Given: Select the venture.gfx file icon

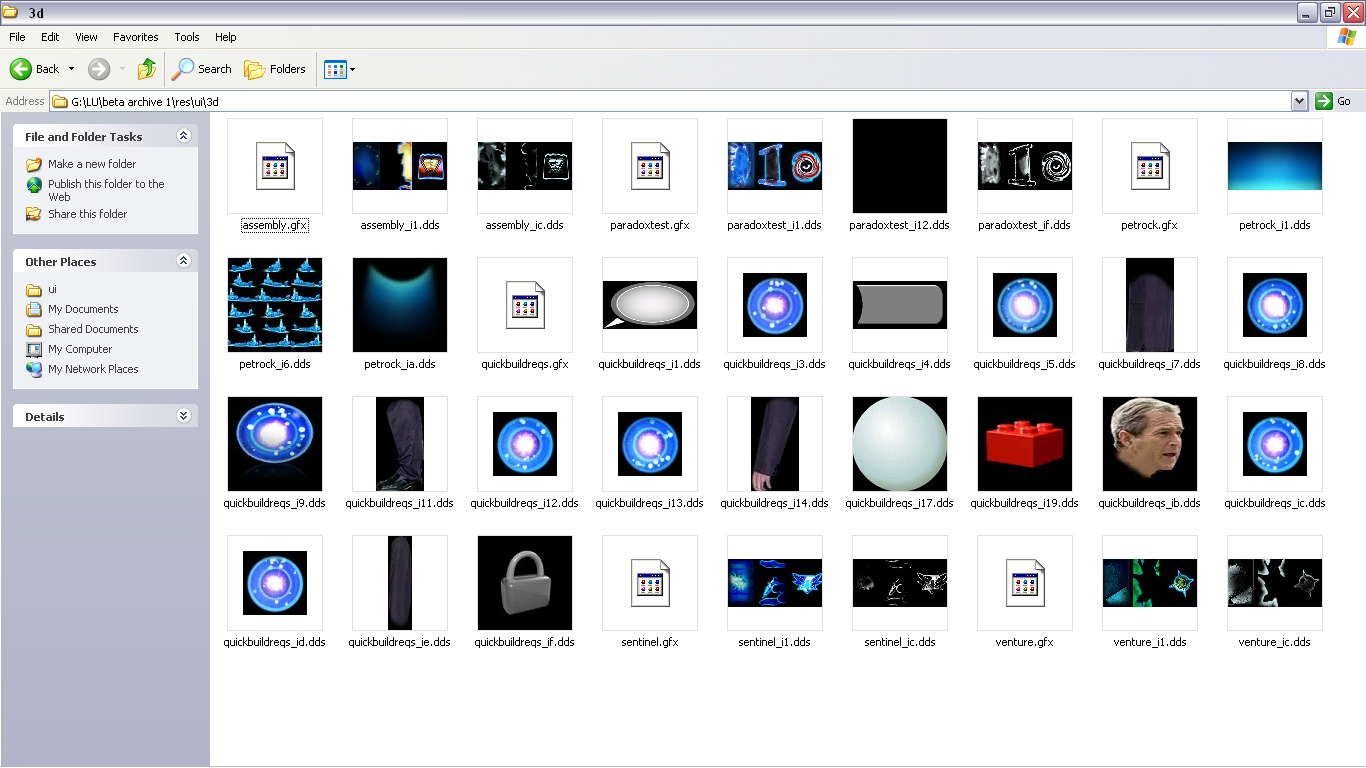Looking at the screenshot, I should tap(1025, 583).
